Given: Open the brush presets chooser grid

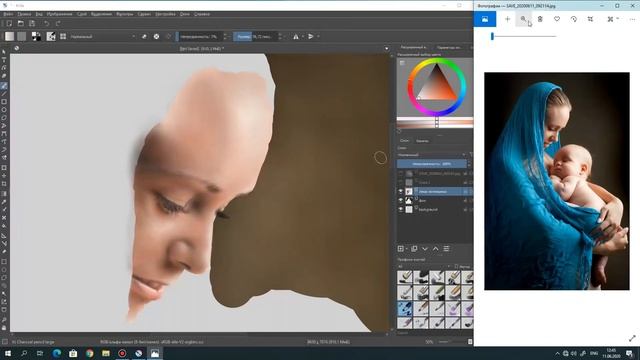Looking at the screenshot, I should 63,36.
